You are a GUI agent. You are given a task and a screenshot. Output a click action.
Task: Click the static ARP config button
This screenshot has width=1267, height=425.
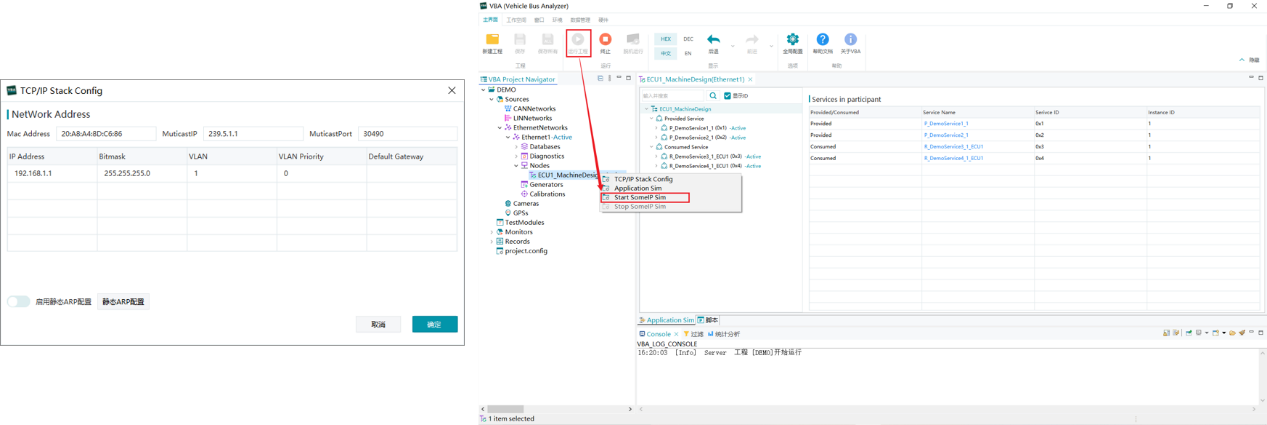pos(123,301)
